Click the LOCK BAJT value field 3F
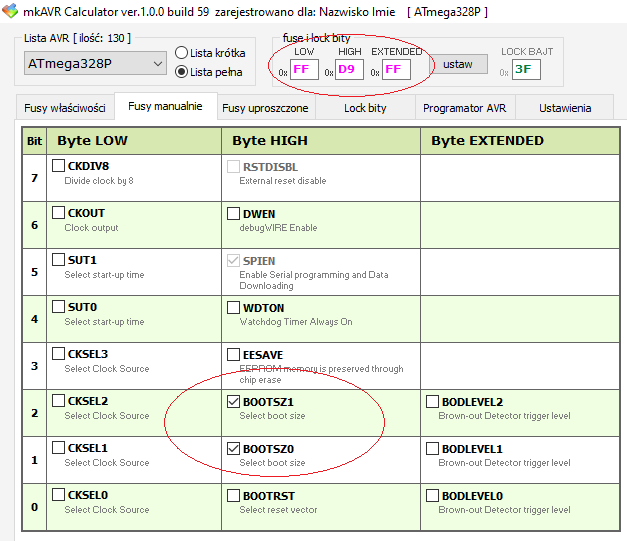Image resolution: width=627 pixels, height=541 pixels. 526,70
